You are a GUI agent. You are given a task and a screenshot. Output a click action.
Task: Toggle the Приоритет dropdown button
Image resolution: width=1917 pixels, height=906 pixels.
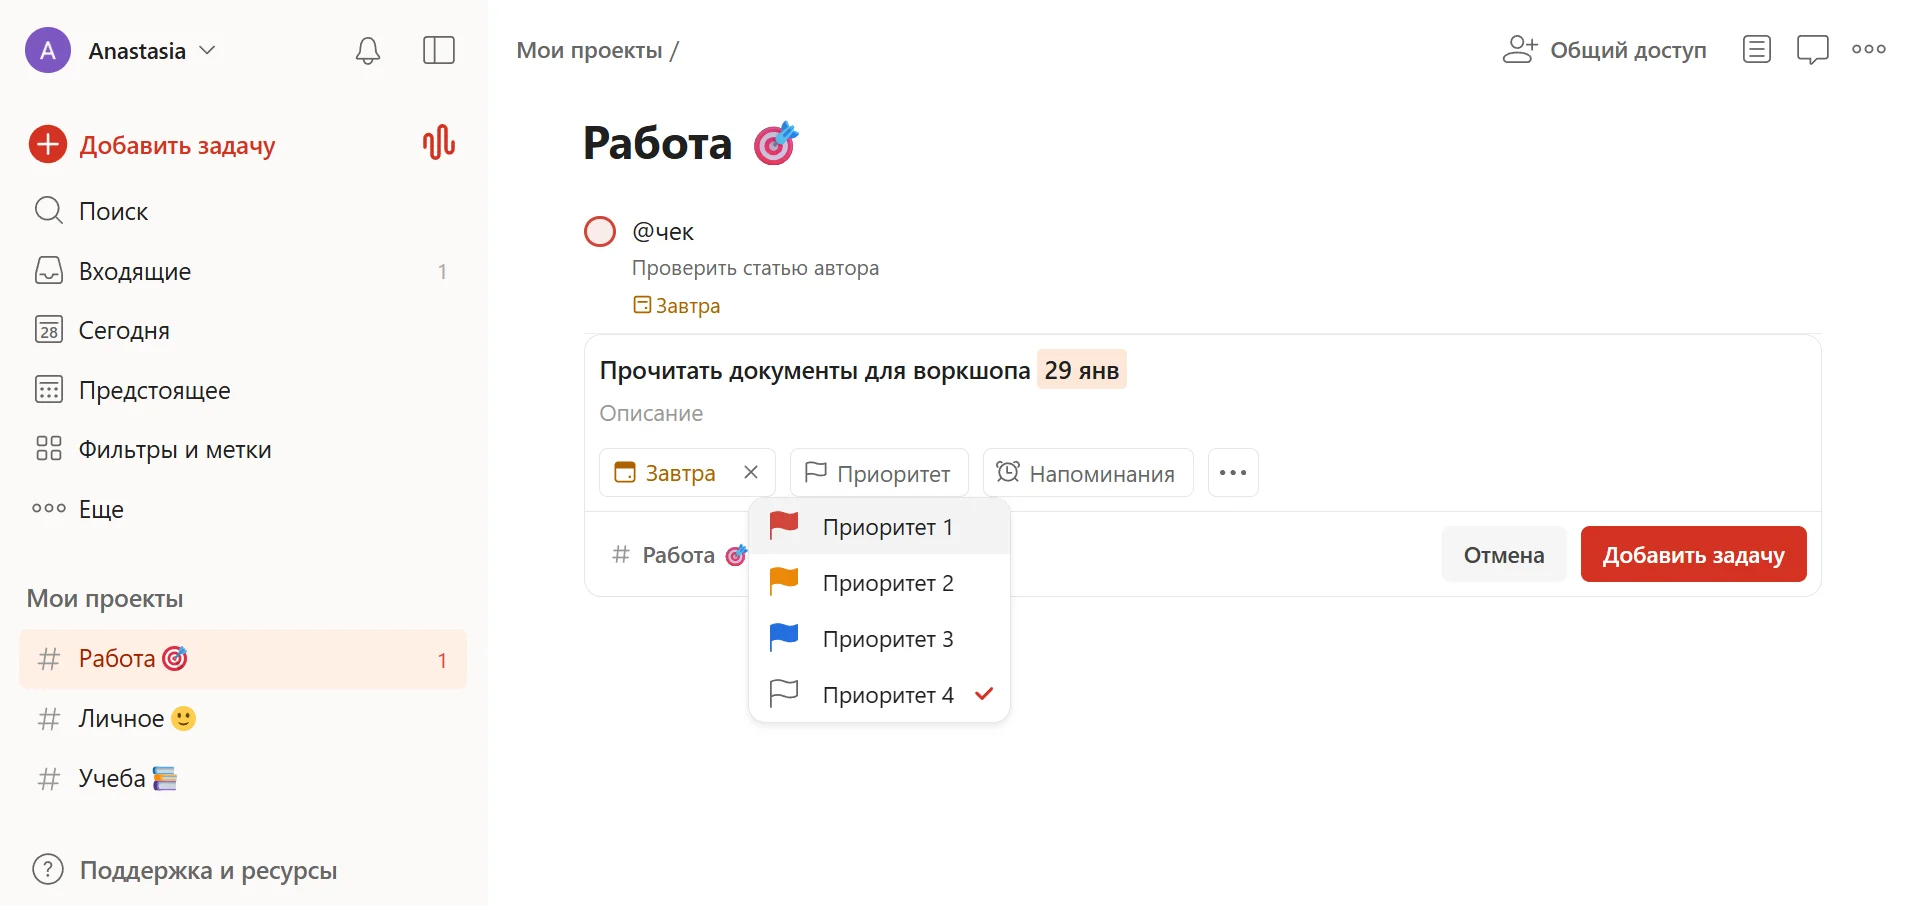point(878,473)
